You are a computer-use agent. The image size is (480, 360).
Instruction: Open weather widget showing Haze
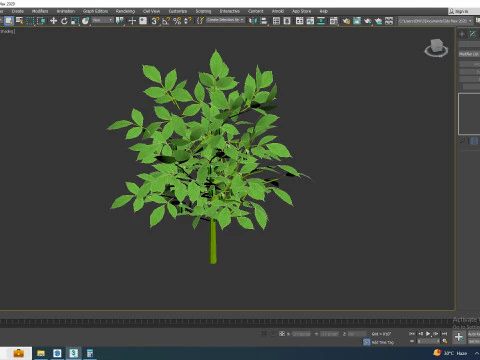450,353
